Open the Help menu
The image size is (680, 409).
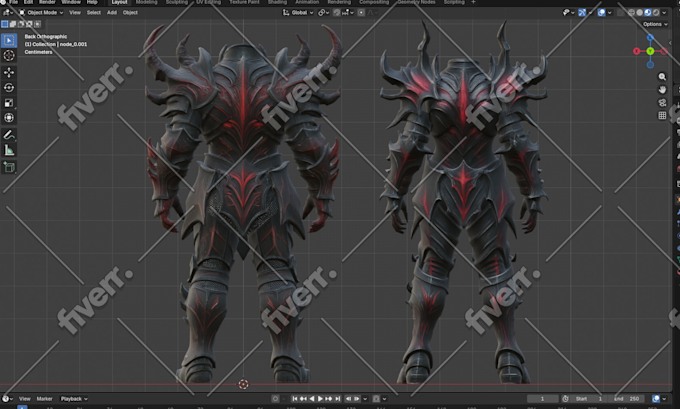pyautogui.click(x=92, y=2)
